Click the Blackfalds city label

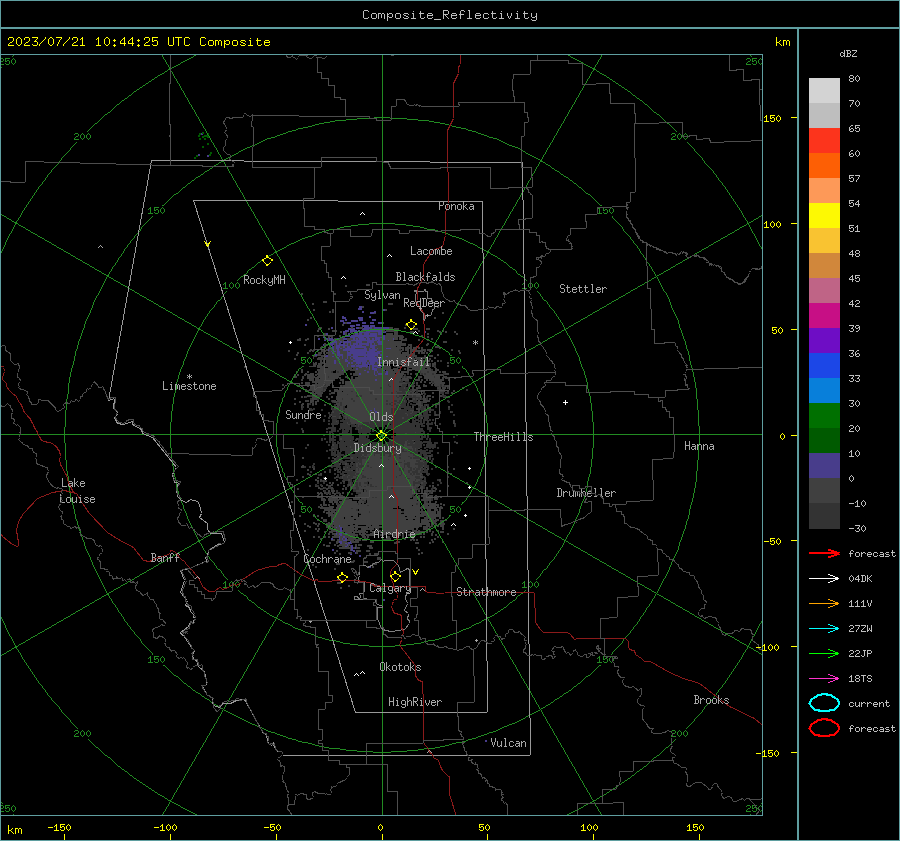click(x=425, y=277)
